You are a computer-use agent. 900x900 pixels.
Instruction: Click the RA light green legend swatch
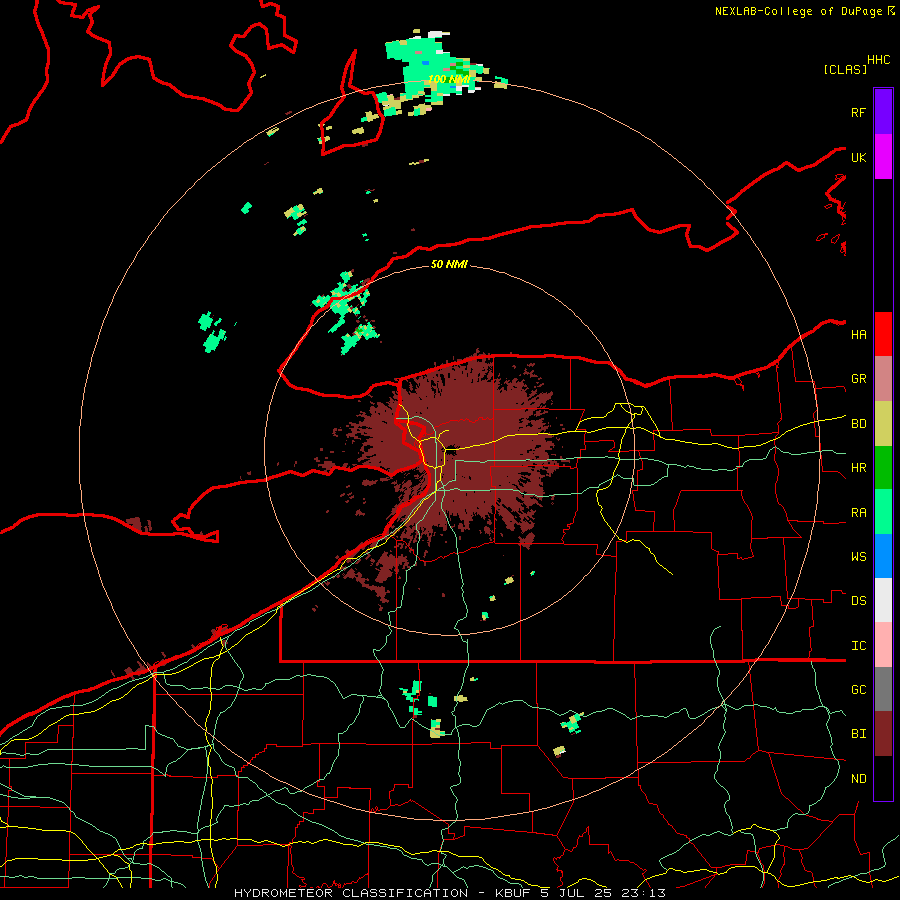pyautogui.click(x=883, y=512)
